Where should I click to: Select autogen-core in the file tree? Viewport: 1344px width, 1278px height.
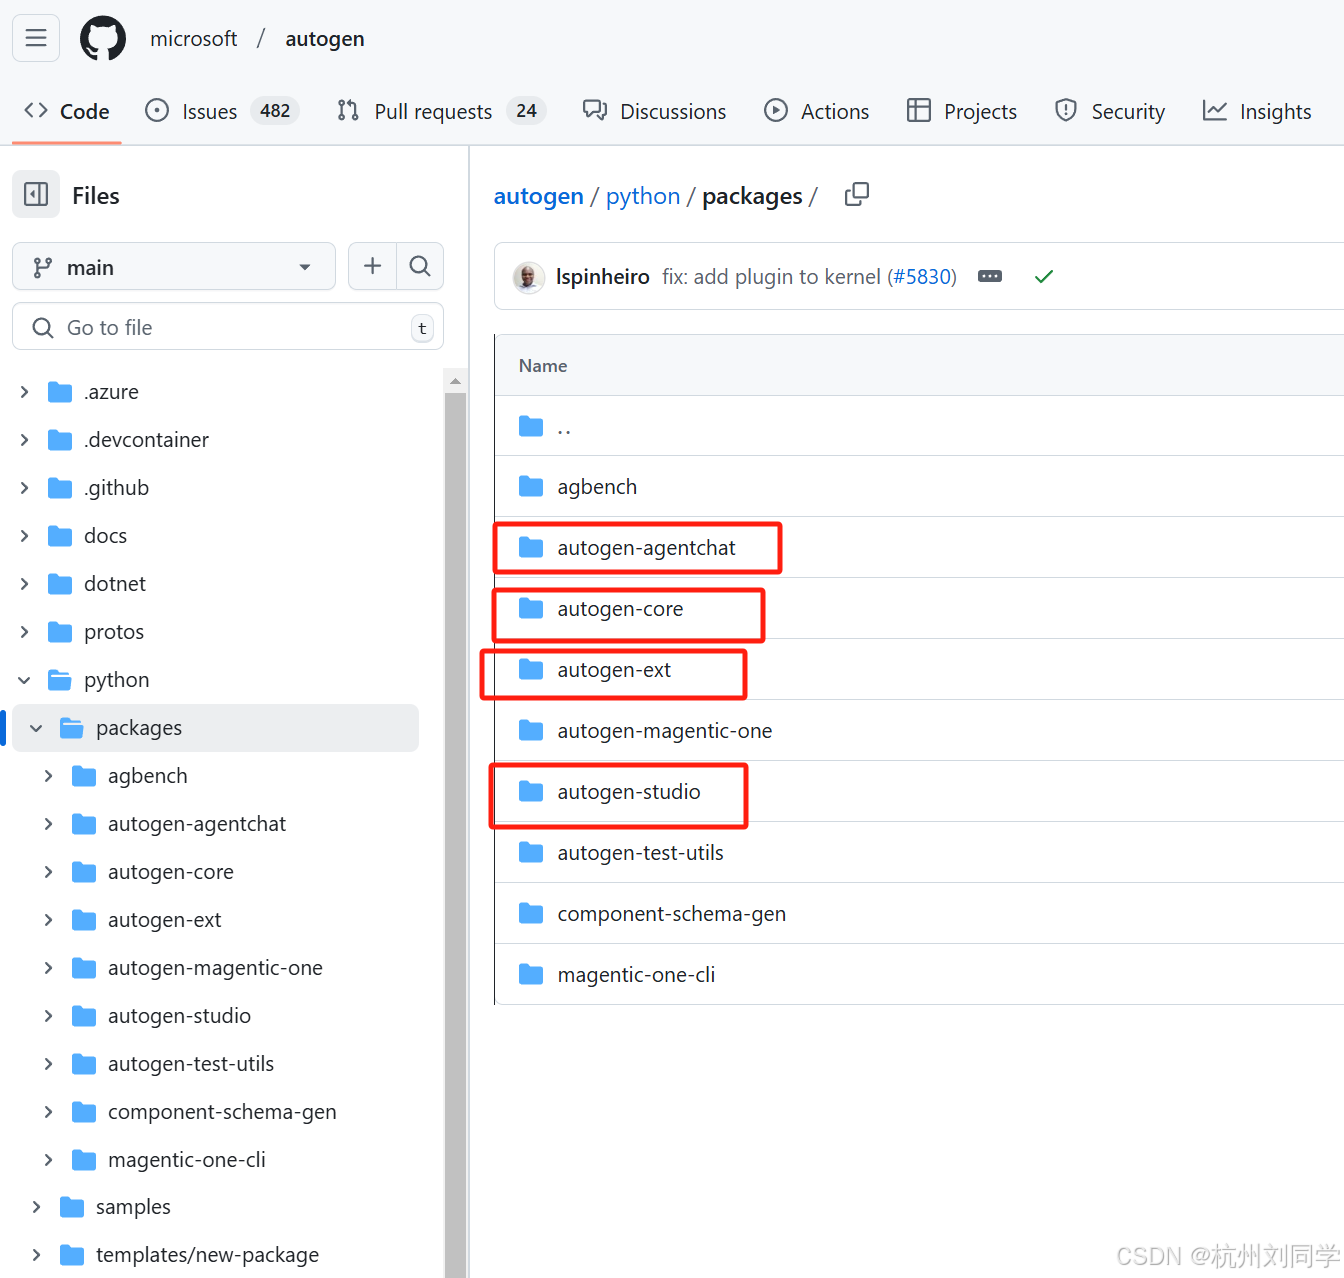coord(171,872)
